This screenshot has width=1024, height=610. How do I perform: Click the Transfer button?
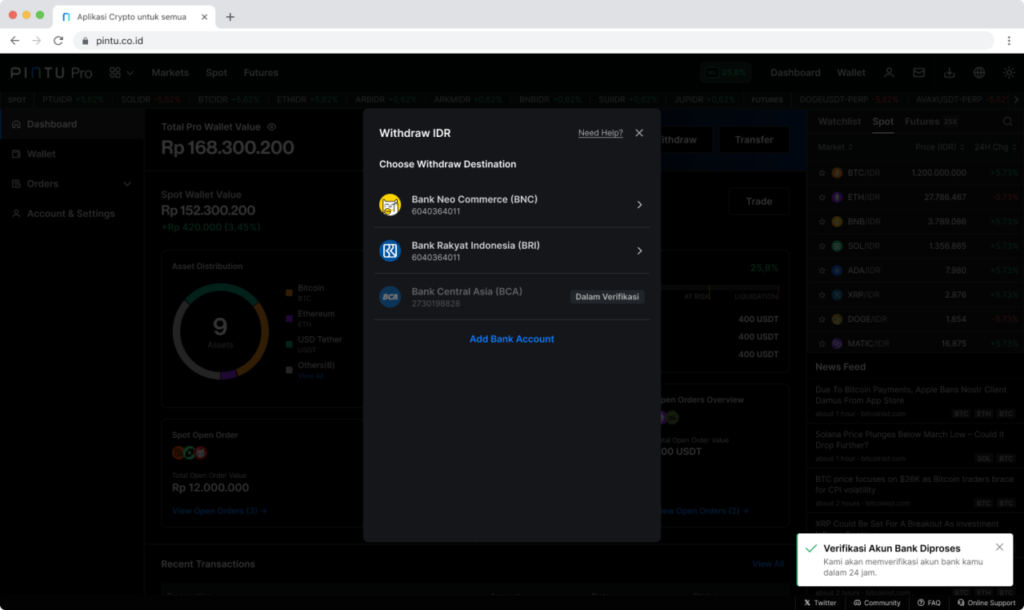(x=754, y=140)
